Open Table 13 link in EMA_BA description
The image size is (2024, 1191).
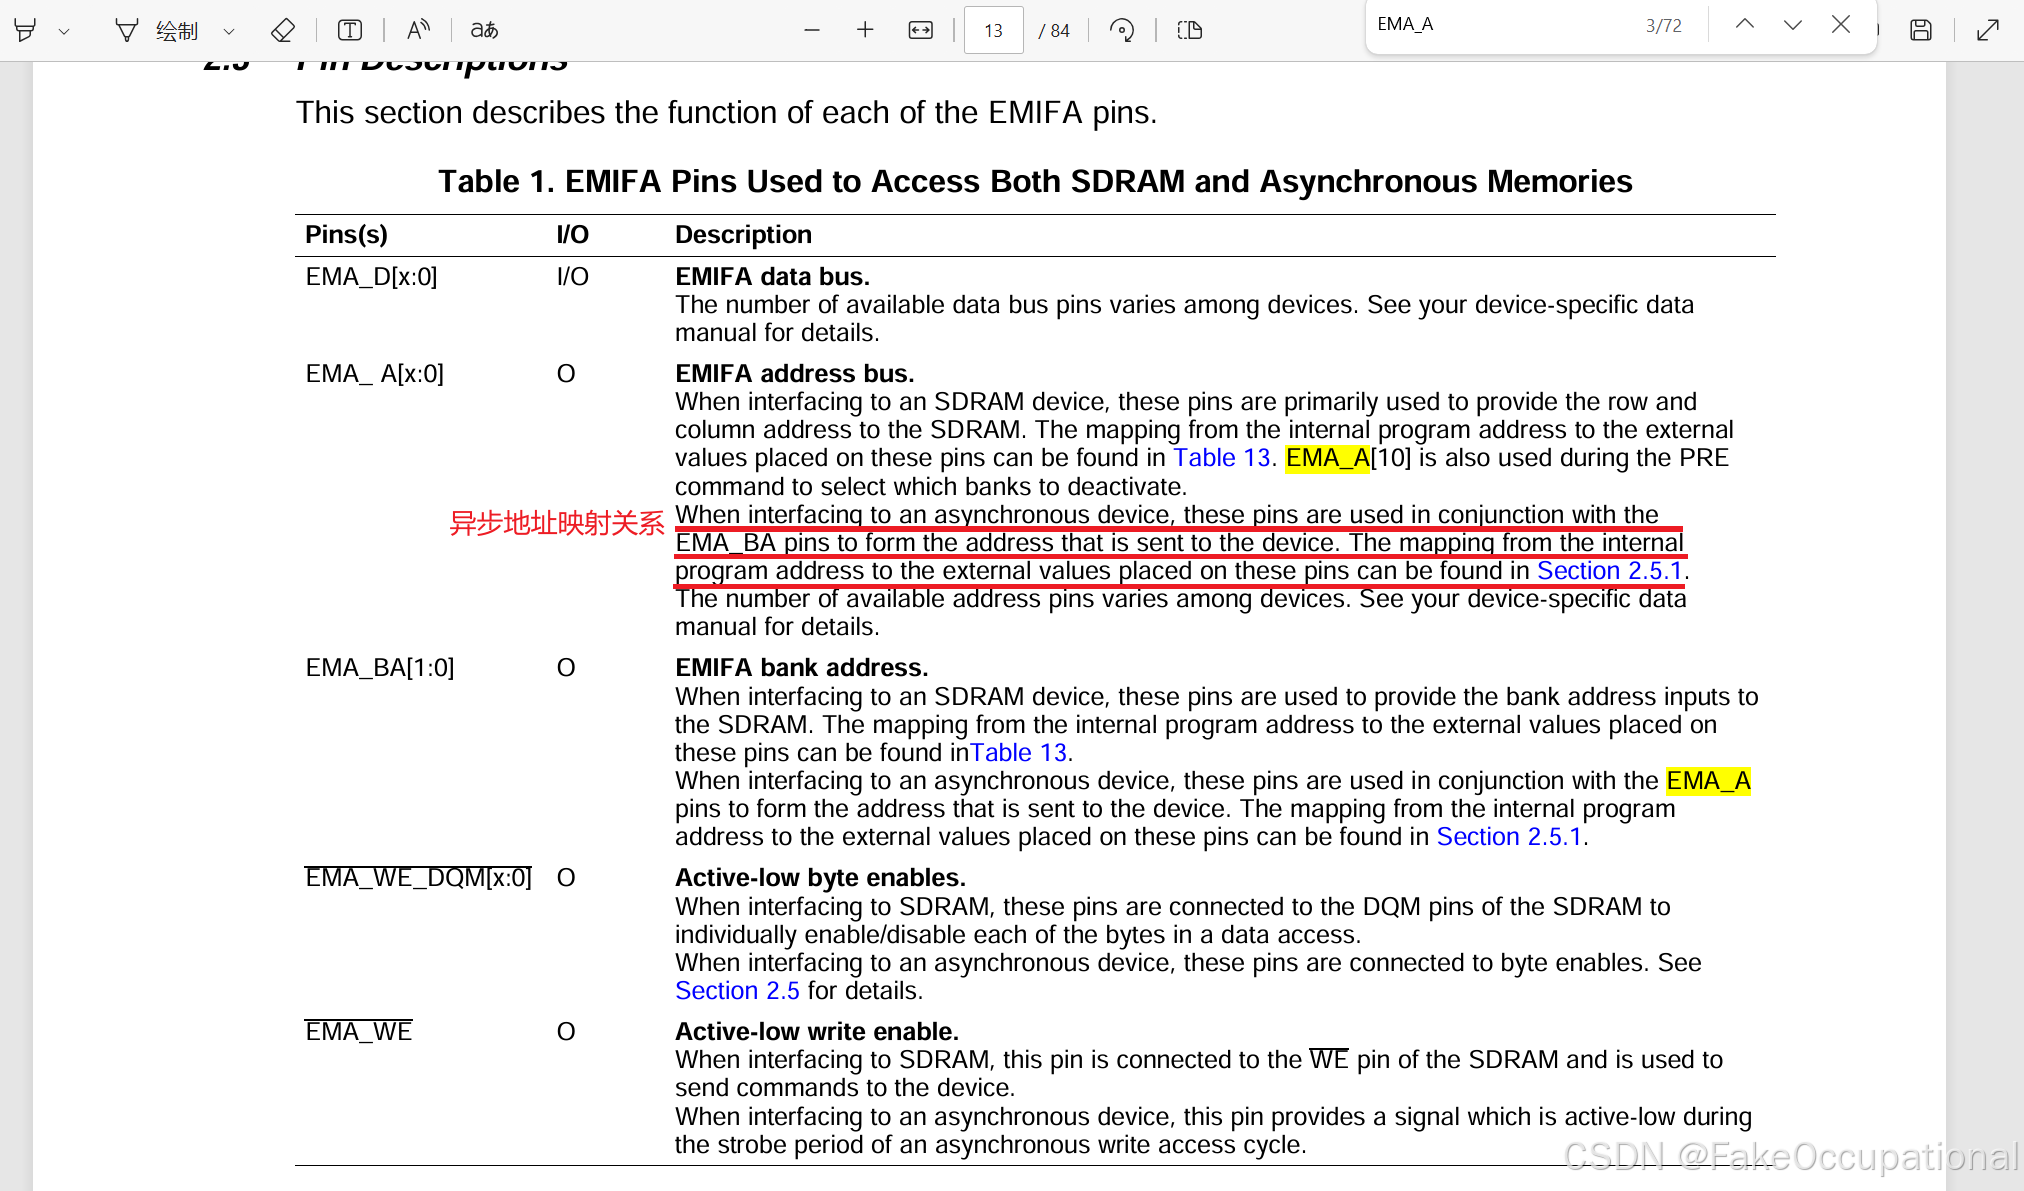point(1019,753)
